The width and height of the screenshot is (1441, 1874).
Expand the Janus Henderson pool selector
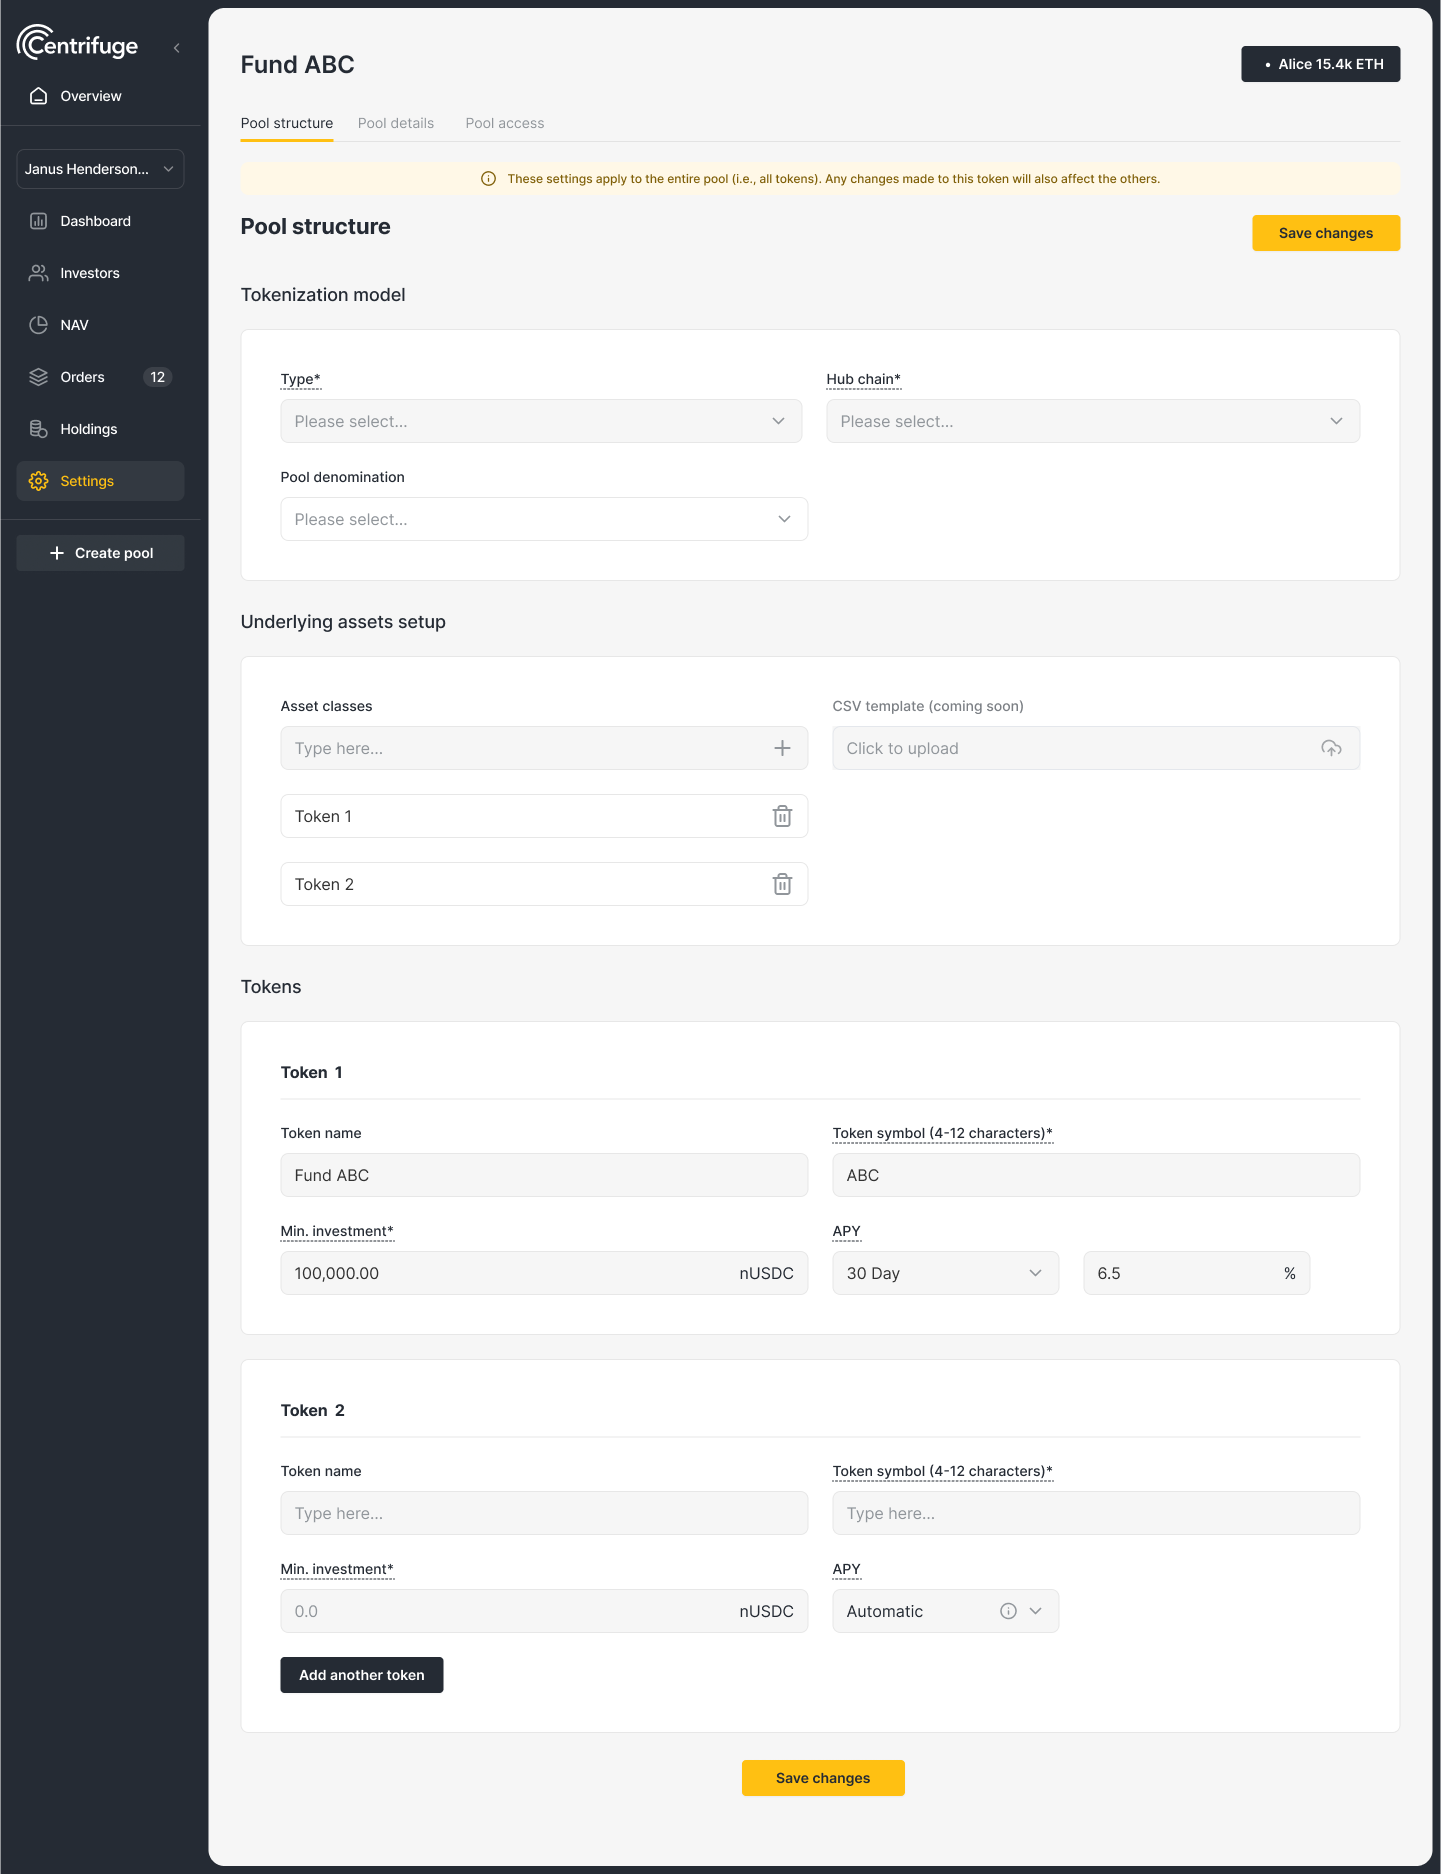(x=100, y=169)
